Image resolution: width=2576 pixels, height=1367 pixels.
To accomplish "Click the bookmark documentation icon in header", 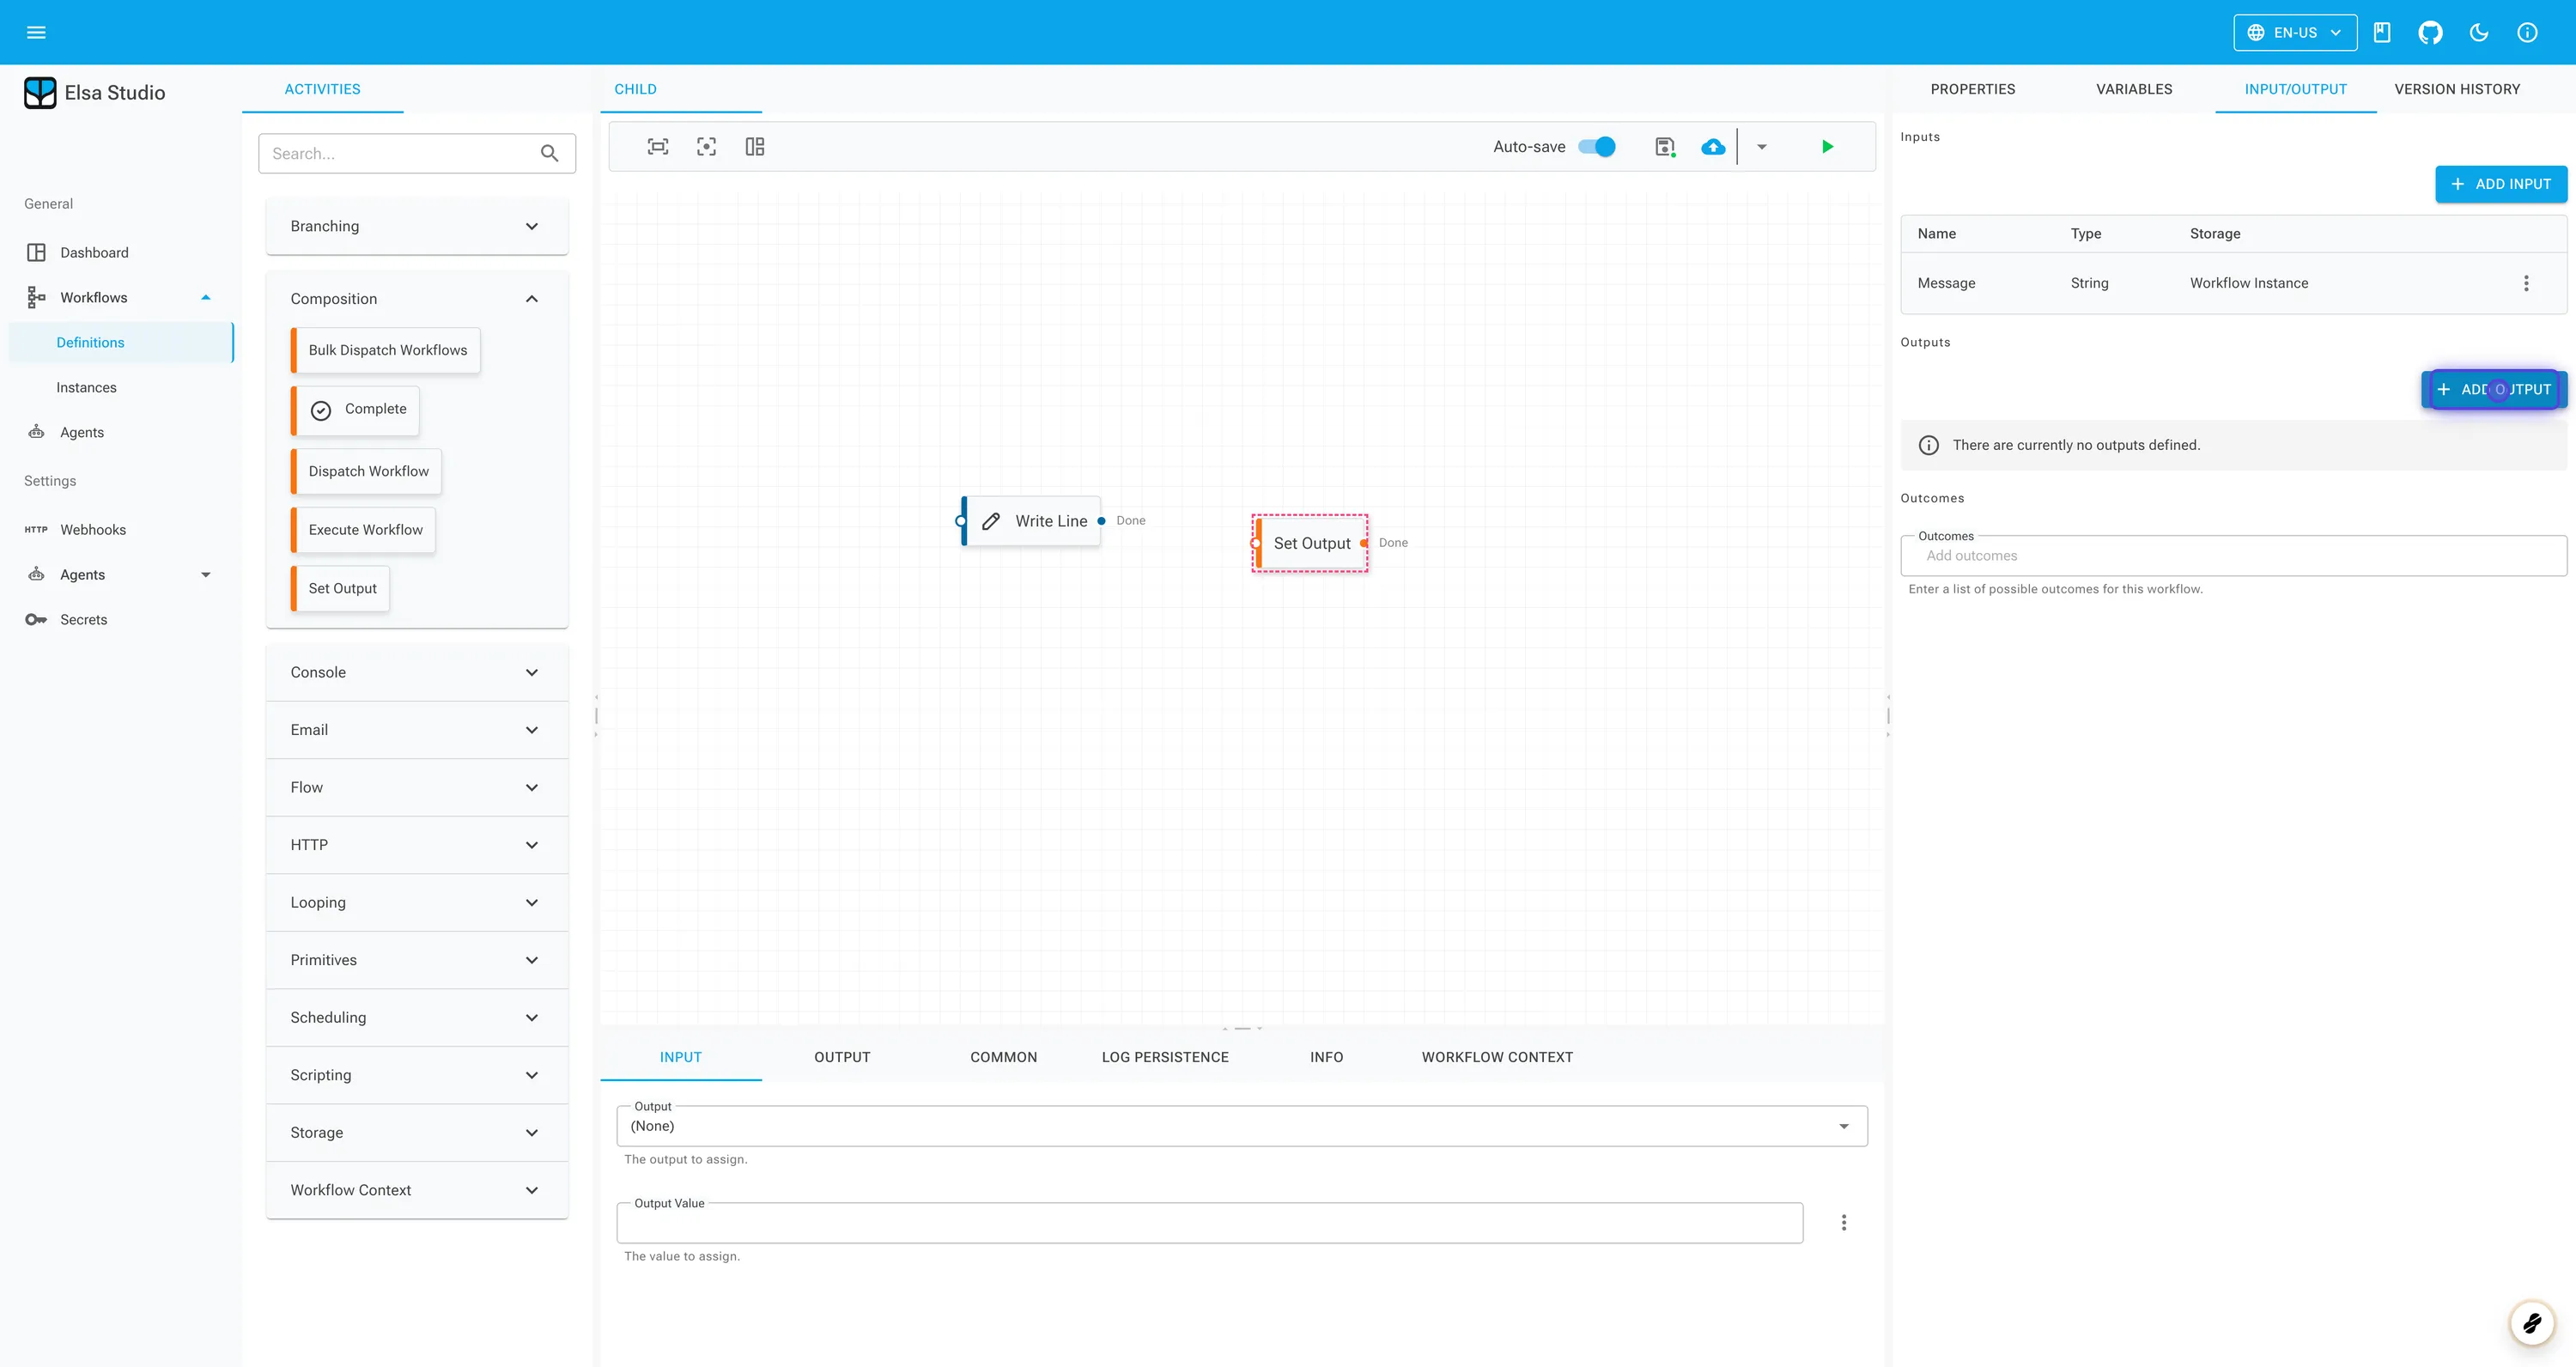I will [x=2382, y=32].
